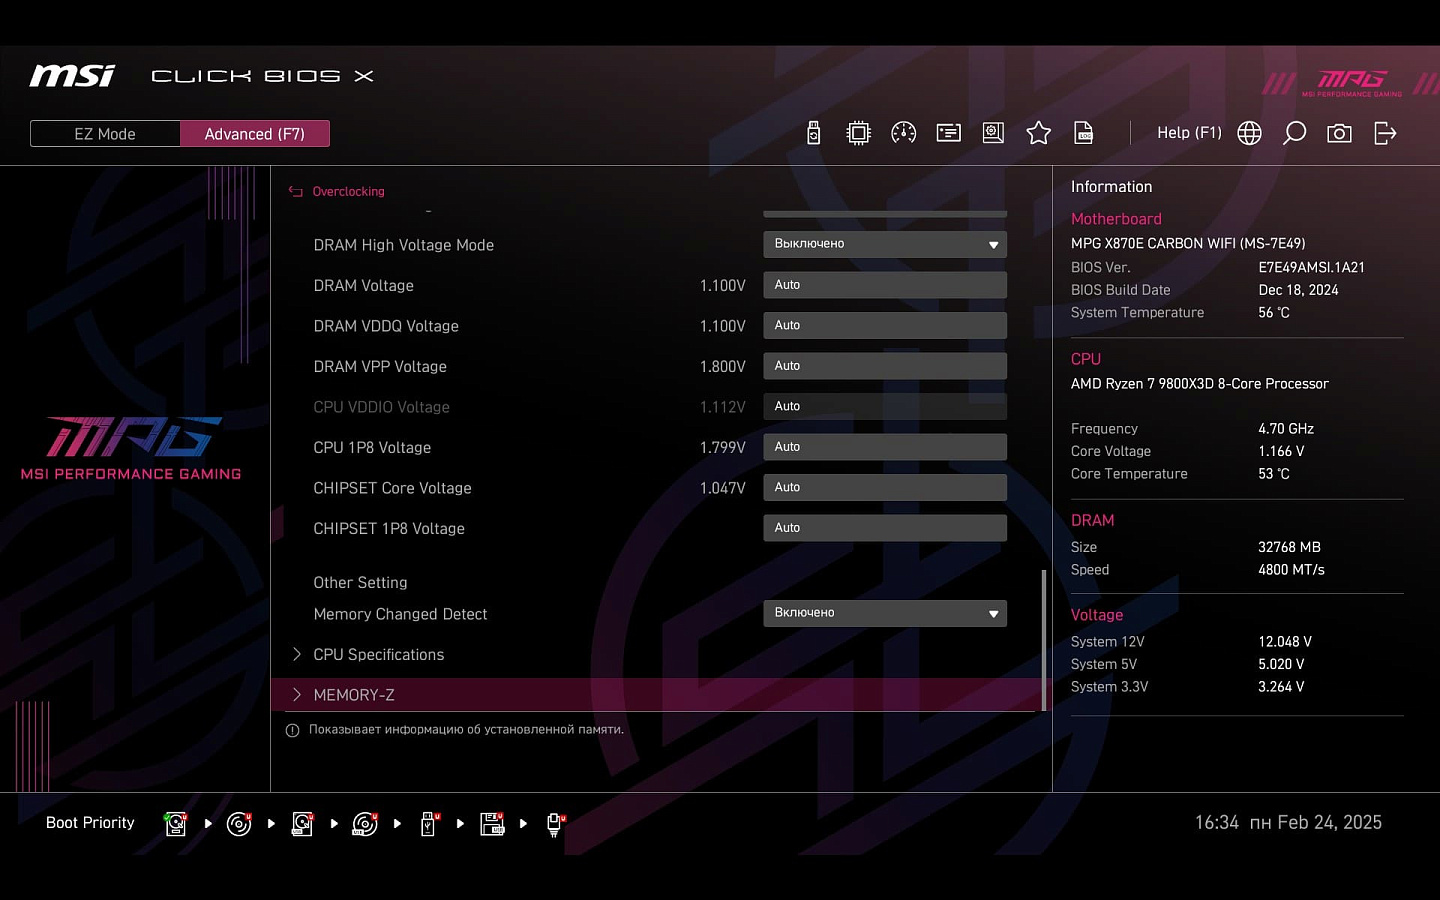Viewport: 1440px width, 900px height.
Task: Edit the CHIPSET 1P8 Voltage Auto field
Action: click(885, 528)
